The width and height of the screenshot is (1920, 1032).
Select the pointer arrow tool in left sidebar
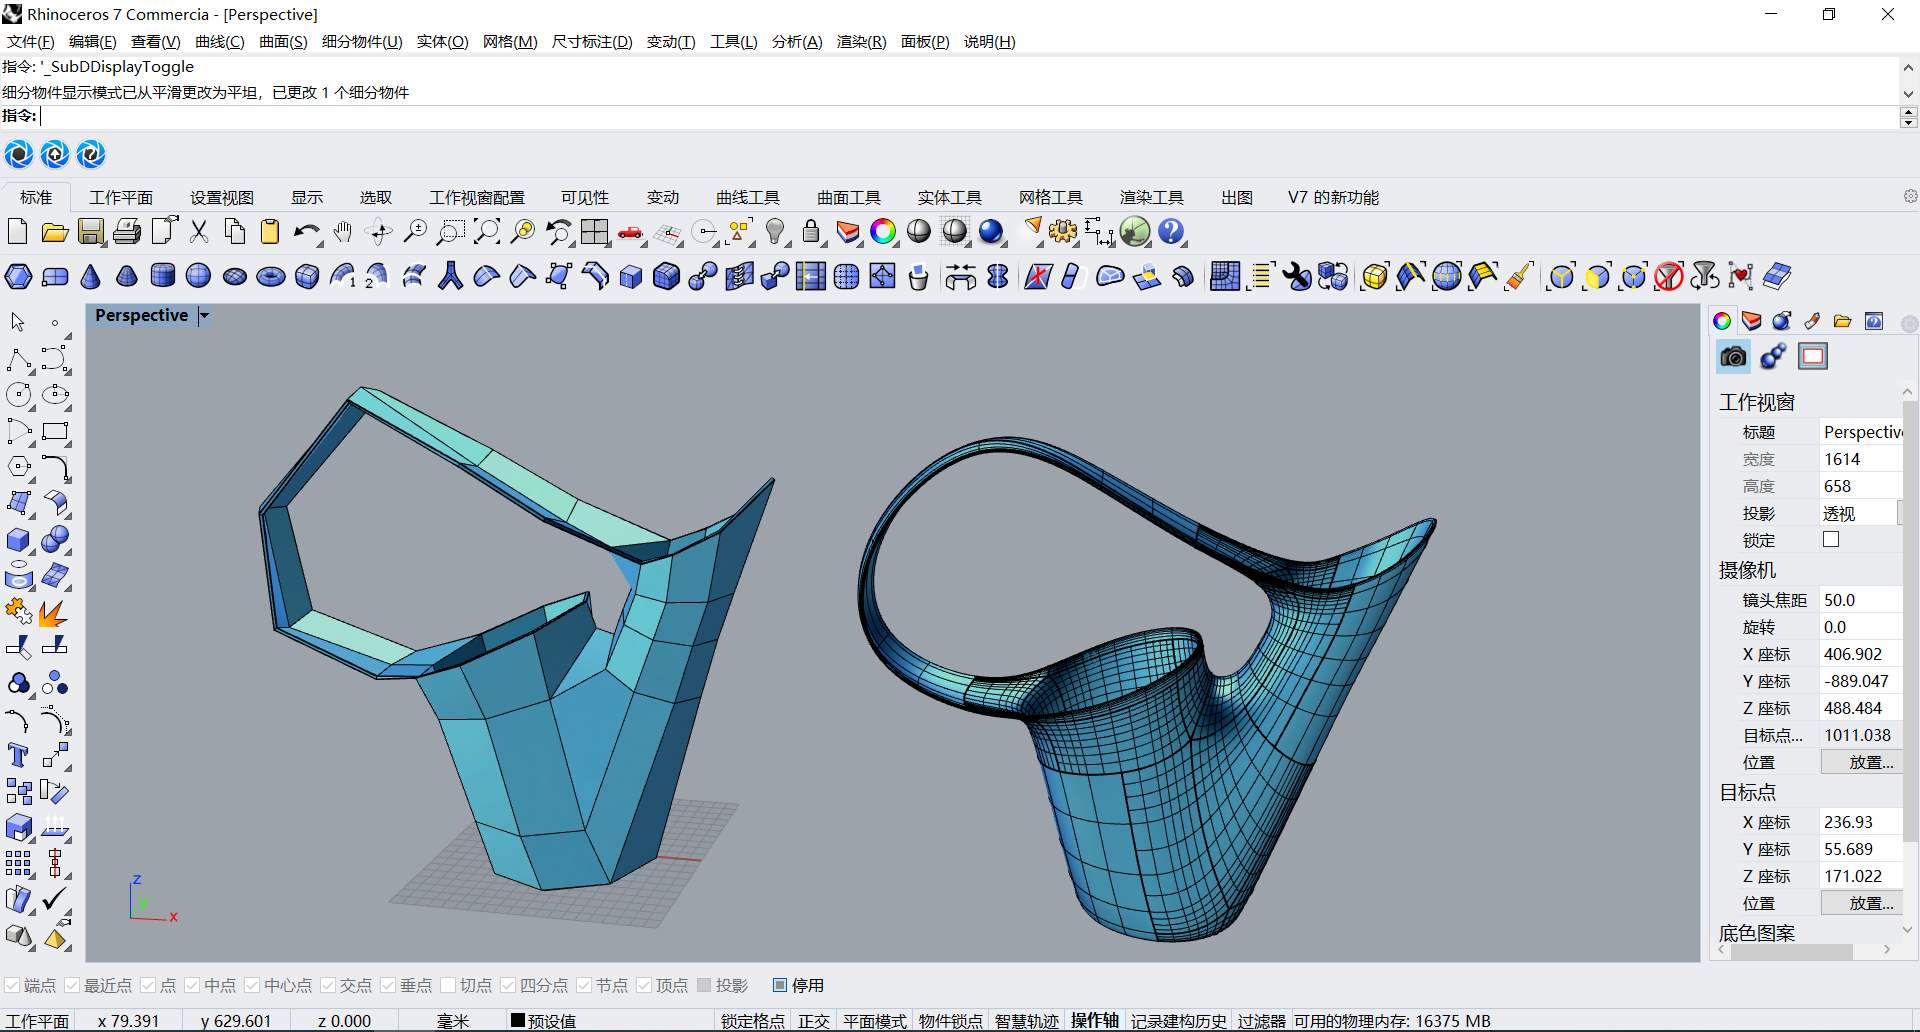coord(18,322)
